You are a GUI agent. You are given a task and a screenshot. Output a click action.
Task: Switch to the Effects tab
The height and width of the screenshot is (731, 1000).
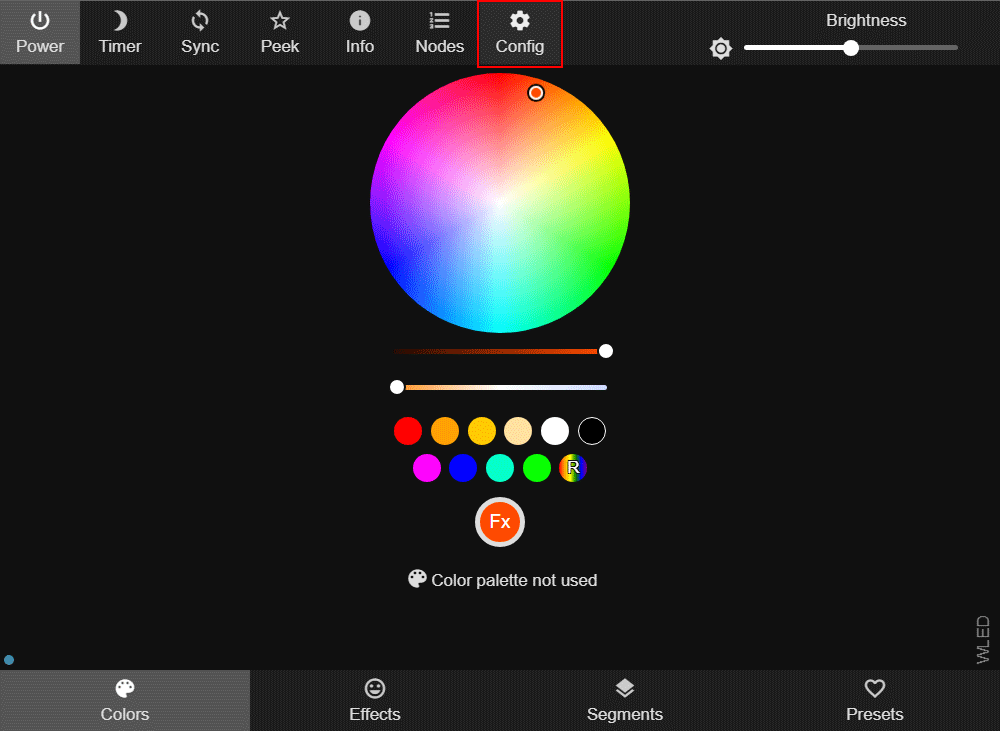point(375,700)
